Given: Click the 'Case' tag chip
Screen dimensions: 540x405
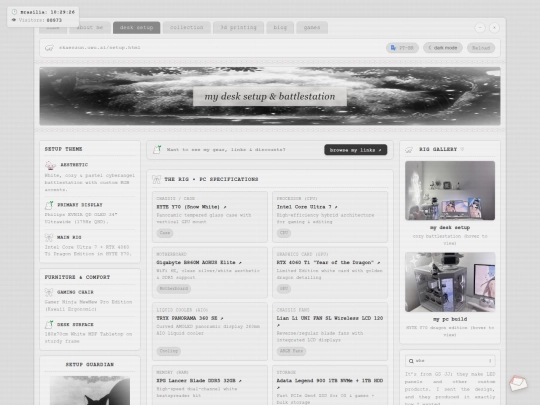Looking at the screenshot, I should (165, 233).
